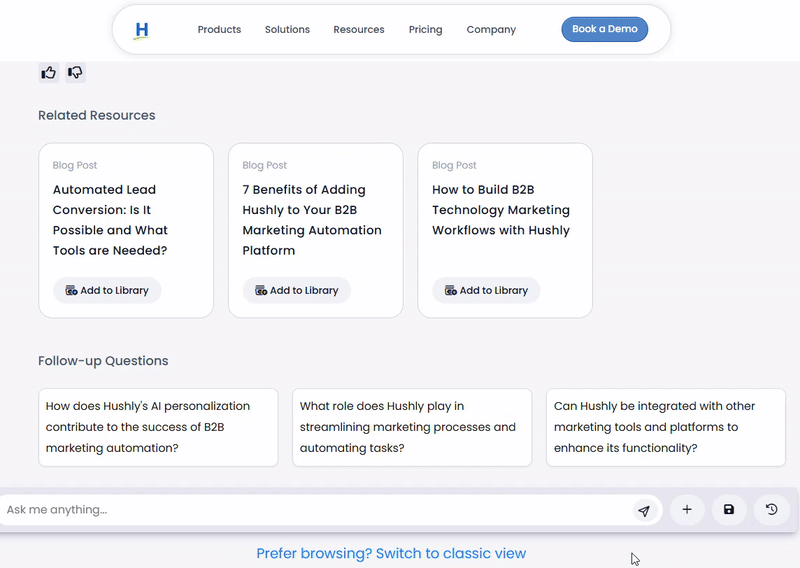Add Automated Lead Conversion post to library

107,290
